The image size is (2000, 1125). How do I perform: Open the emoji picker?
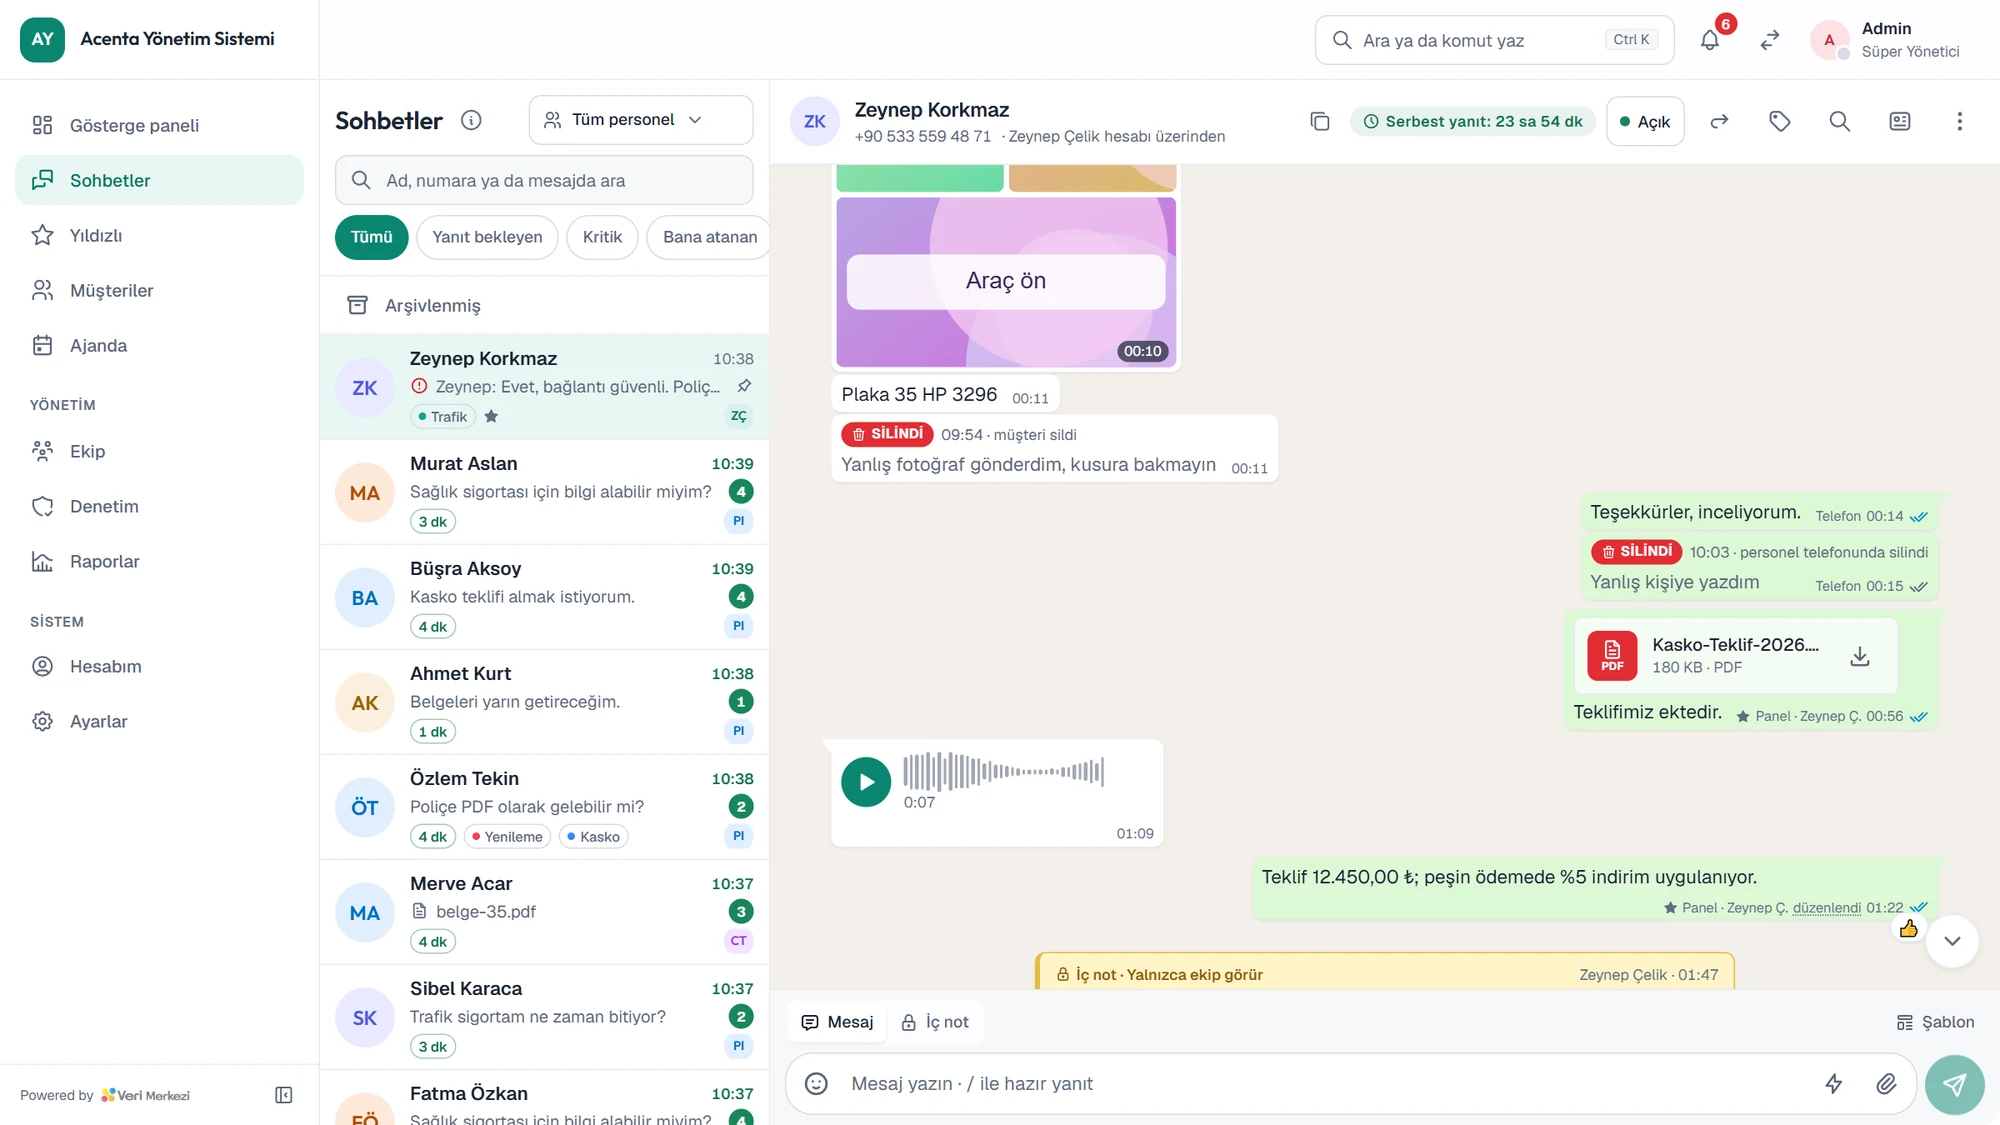(817, 1084)
